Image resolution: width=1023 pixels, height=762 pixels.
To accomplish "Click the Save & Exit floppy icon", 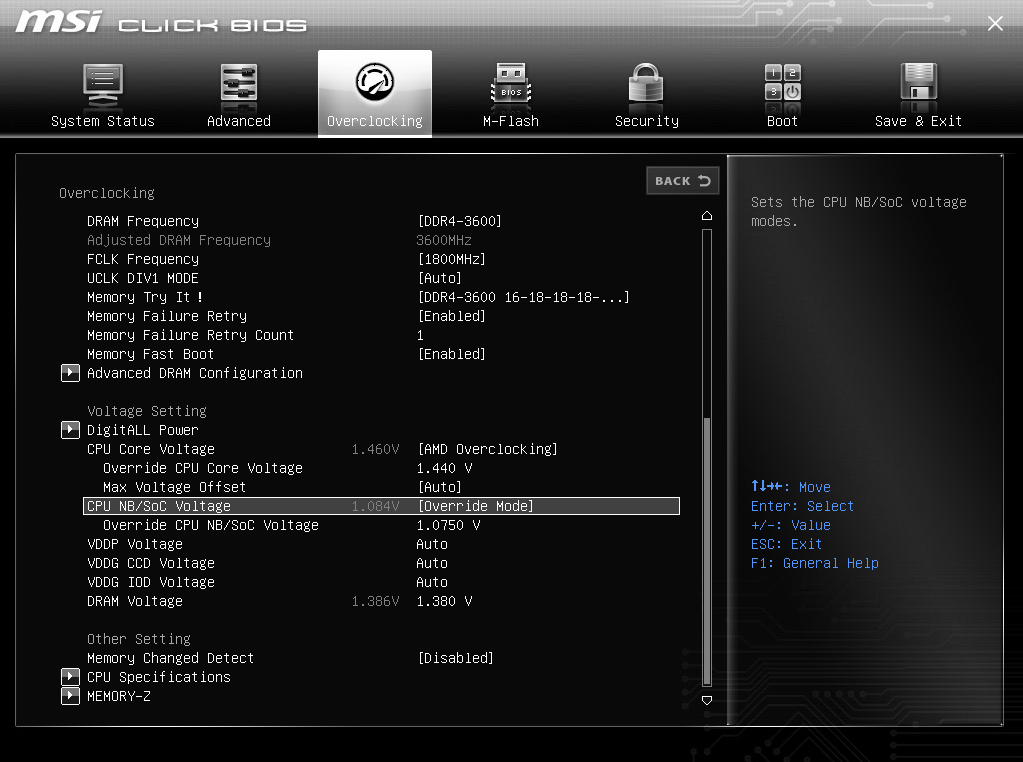I will 919,83.
